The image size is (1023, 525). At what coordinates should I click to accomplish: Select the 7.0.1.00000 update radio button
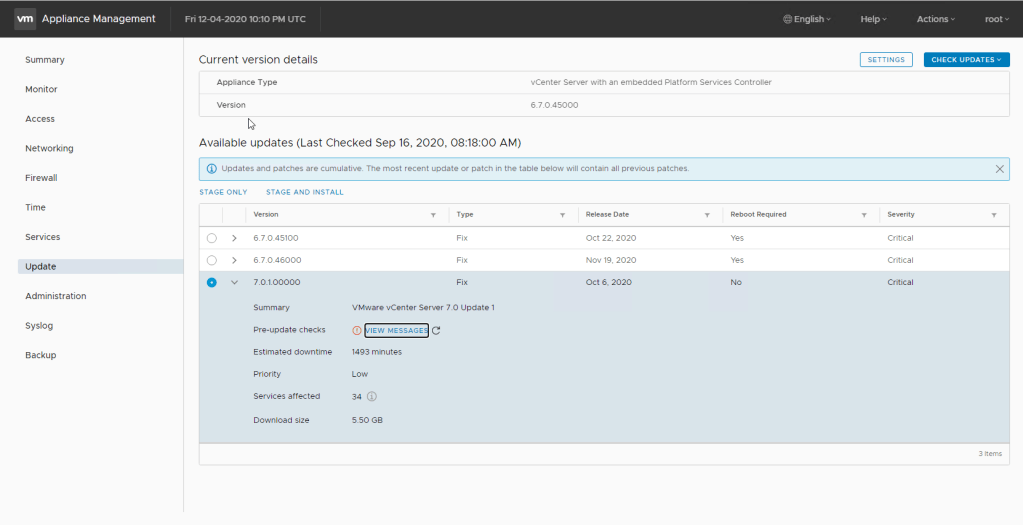[x=211, y=282]
